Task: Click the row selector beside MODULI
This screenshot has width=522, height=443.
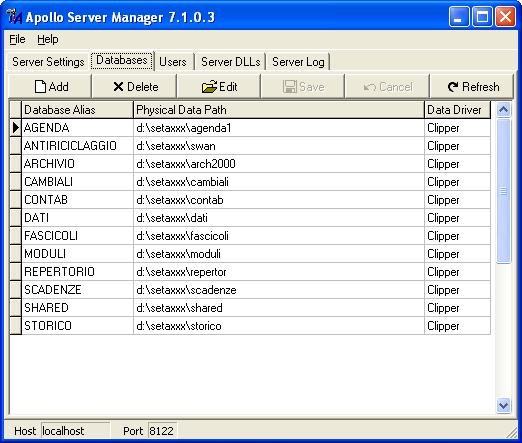Action: (15, 254)
